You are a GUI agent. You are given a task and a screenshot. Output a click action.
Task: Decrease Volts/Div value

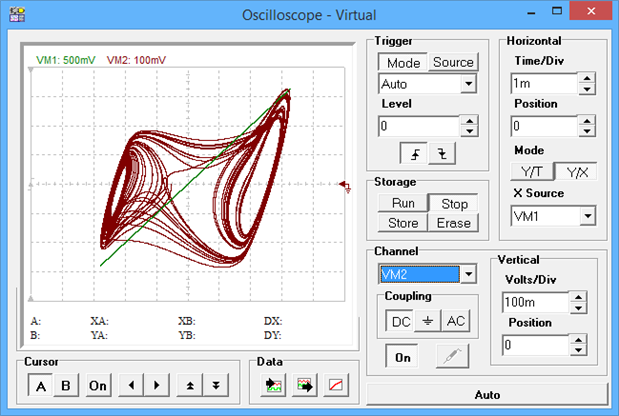(x=578, y=307)
